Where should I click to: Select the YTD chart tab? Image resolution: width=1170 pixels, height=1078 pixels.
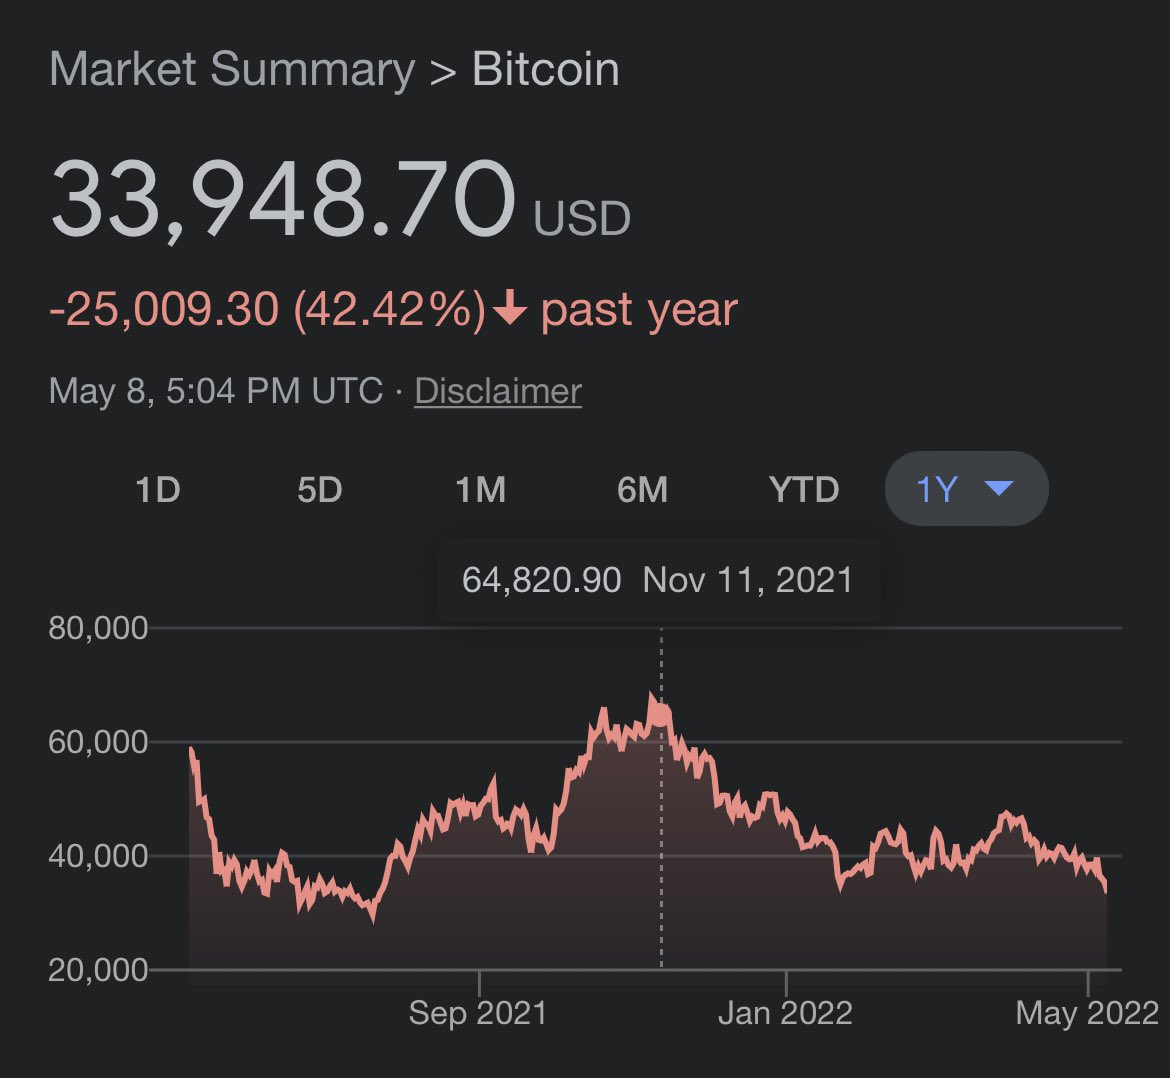click(x=804, y=490)
